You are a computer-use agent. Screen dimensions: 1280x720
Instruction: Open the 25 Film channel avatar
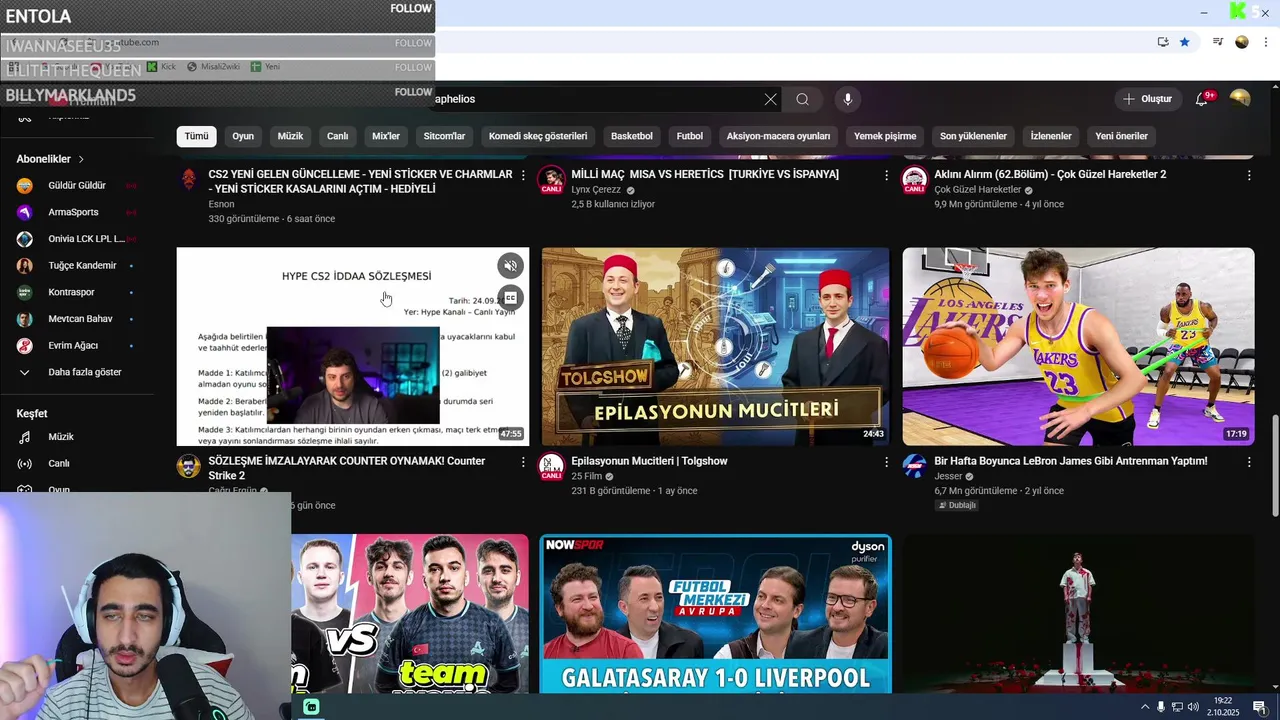(551, 466)
